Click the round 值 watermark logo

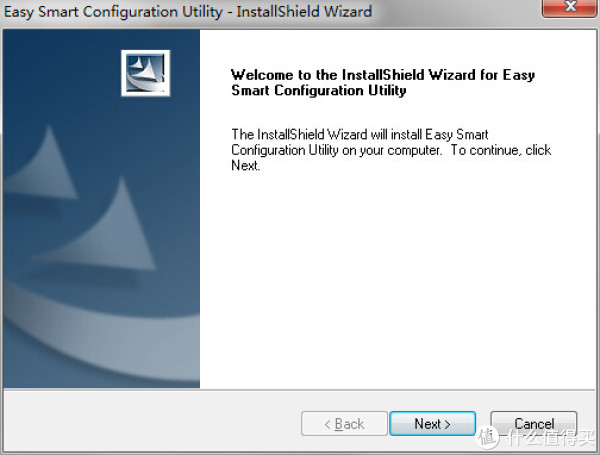487,437
